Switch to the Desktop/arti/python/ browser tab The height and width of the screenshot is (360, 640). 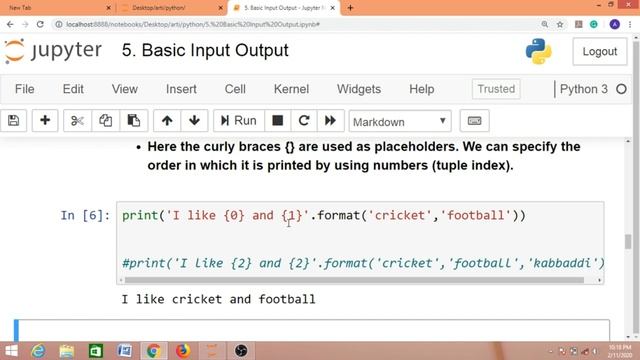(171, 8)
